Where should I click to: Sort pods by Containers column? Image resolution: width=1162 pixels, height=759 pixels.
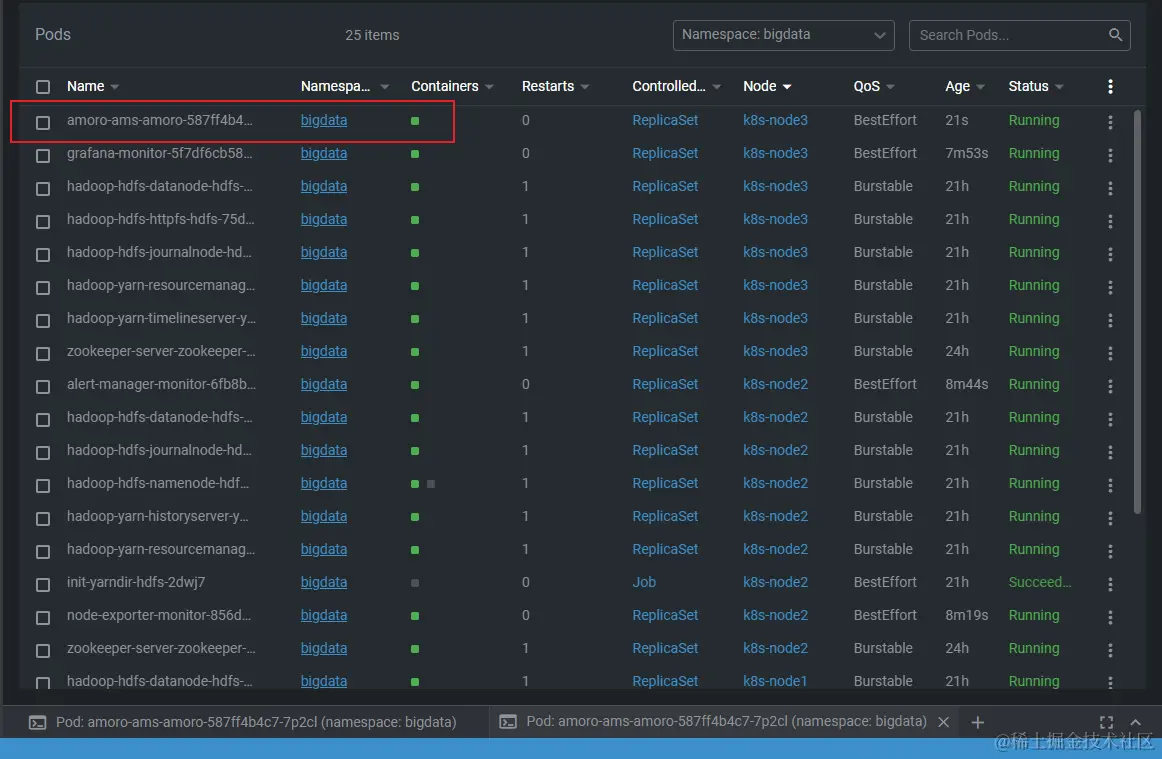(452, 86)
